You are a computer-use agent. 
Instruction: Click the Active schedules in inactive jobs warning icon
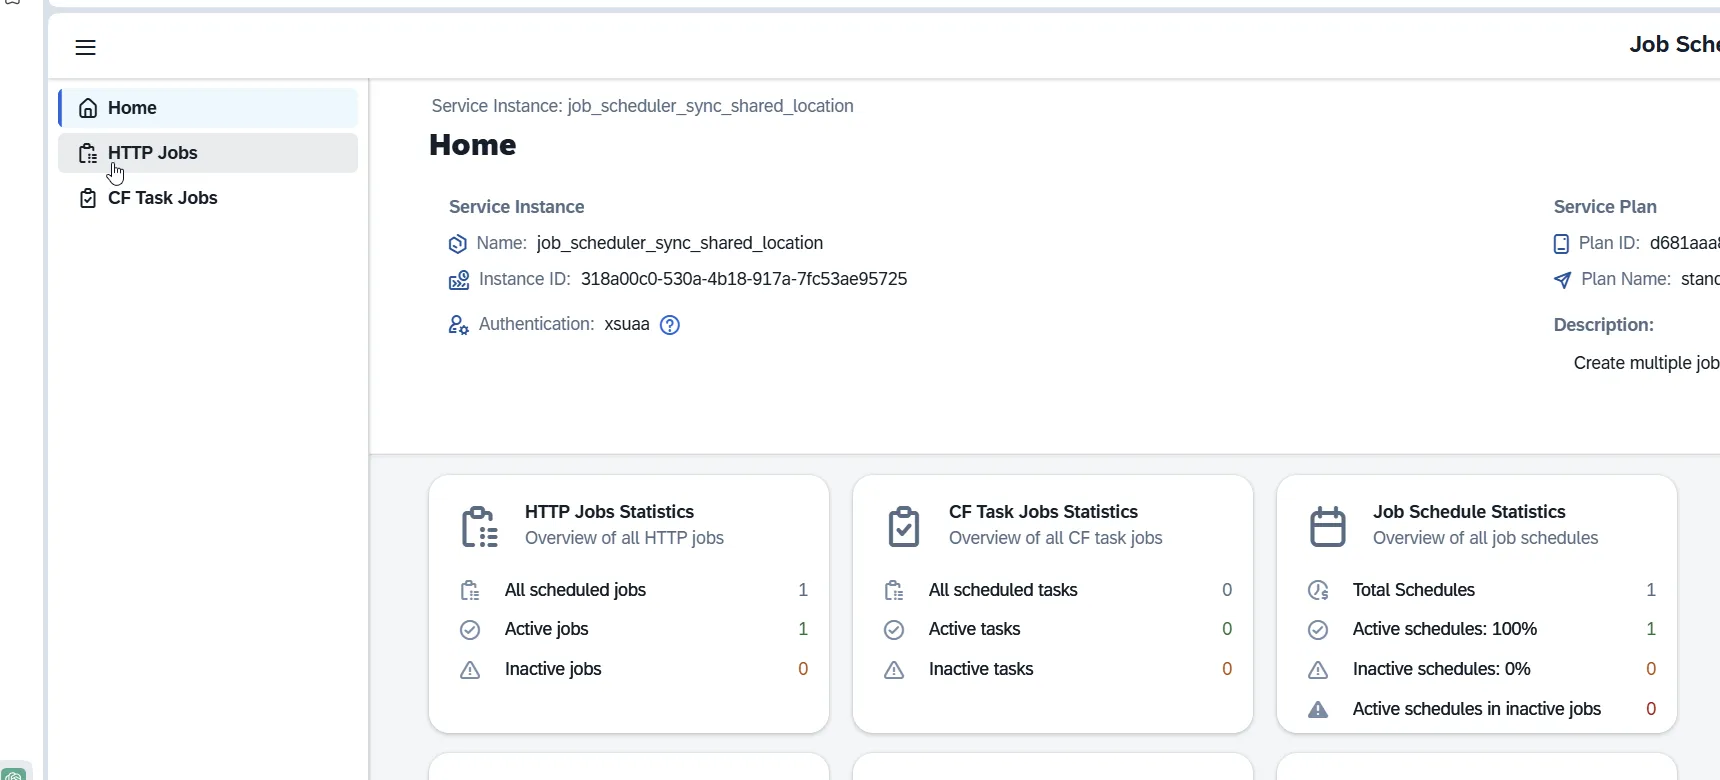point(1318,710)
